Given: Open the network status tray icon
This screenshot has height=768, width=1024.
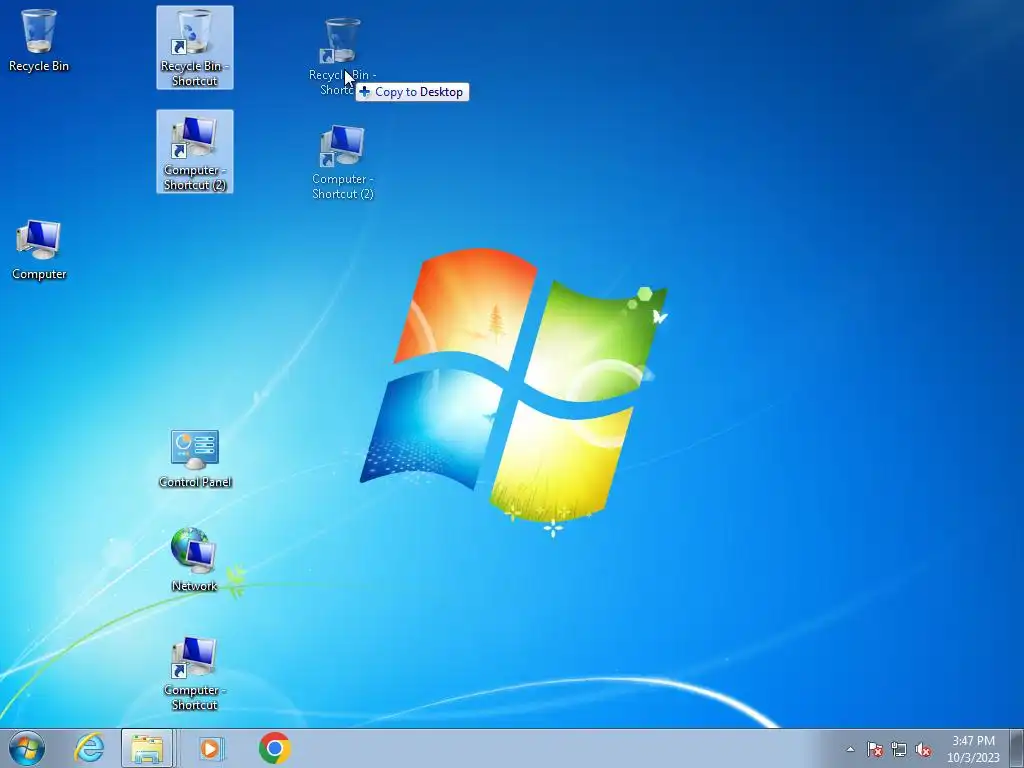Looking at the screenshot, I should (x=899, y=749).
